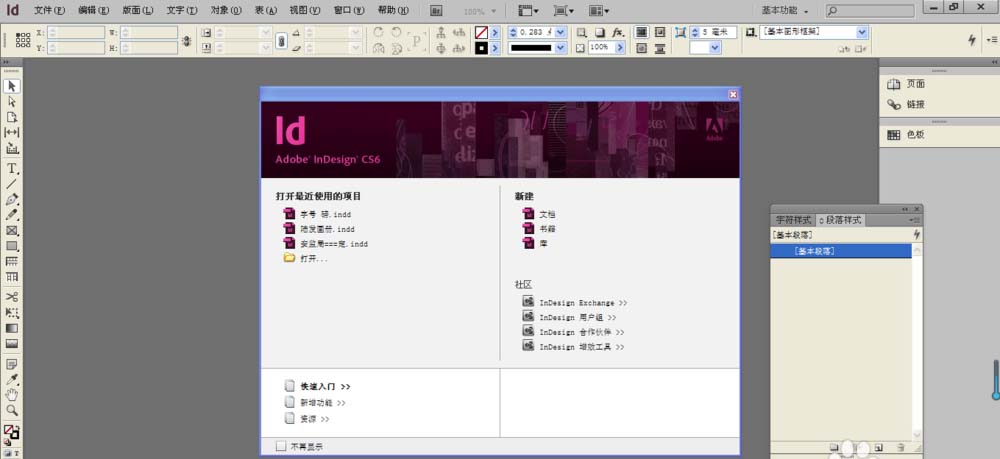The width and height of the screenshot is (1000, 459).
Task: Open the stroke style dropdown
Action: [x=561, y=48]
